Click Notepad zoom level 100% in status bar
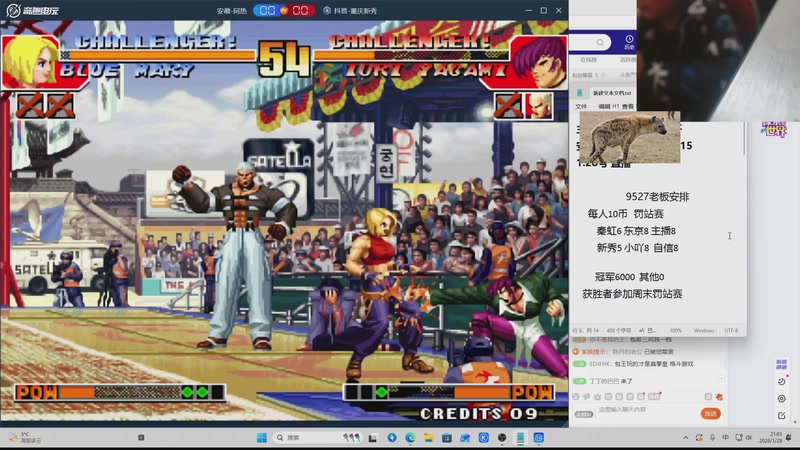The image size is (800, 450). pos(676,331)
